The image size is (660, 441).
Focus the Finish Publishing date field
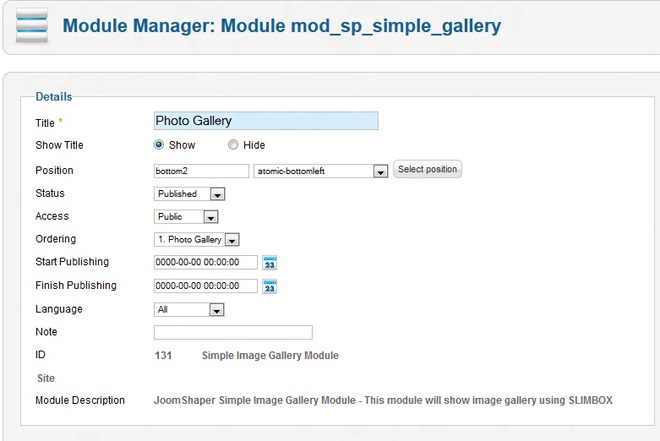coord(206,287)
